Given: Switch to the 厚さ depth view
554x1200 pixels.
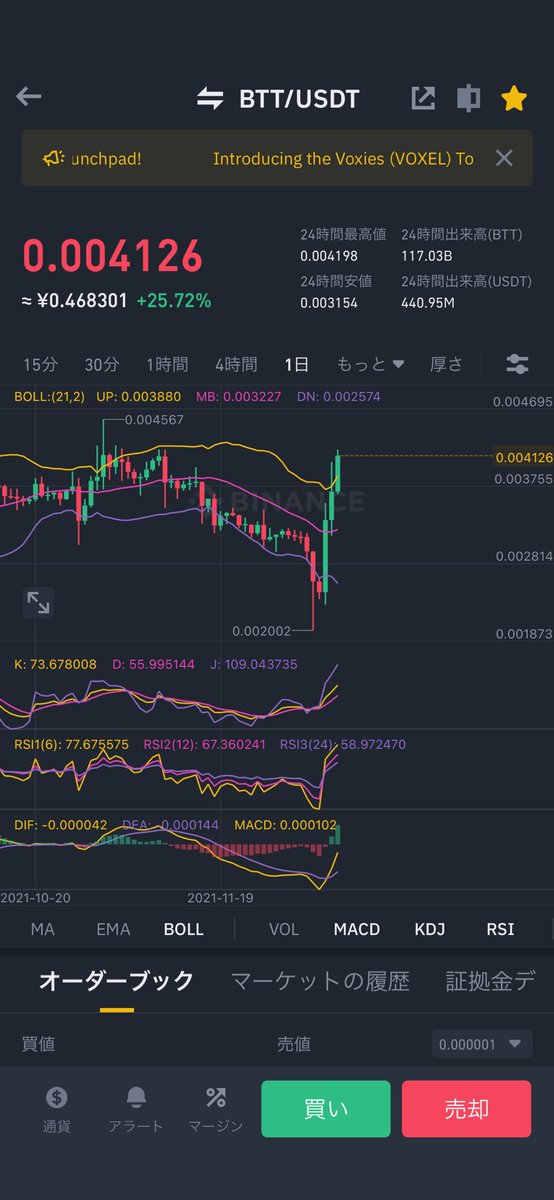Looking at the screenshot, I should tap(446, 364).
